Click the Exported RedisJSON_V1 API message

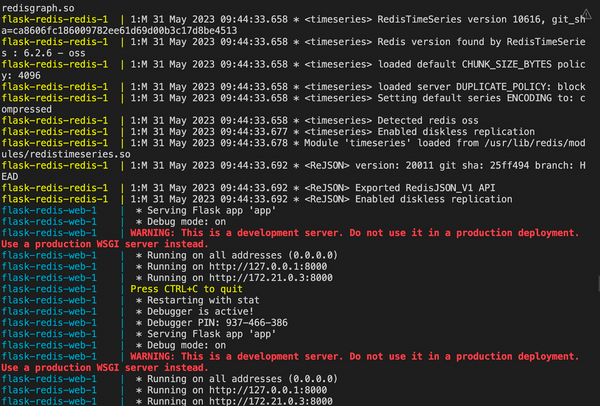425,188
